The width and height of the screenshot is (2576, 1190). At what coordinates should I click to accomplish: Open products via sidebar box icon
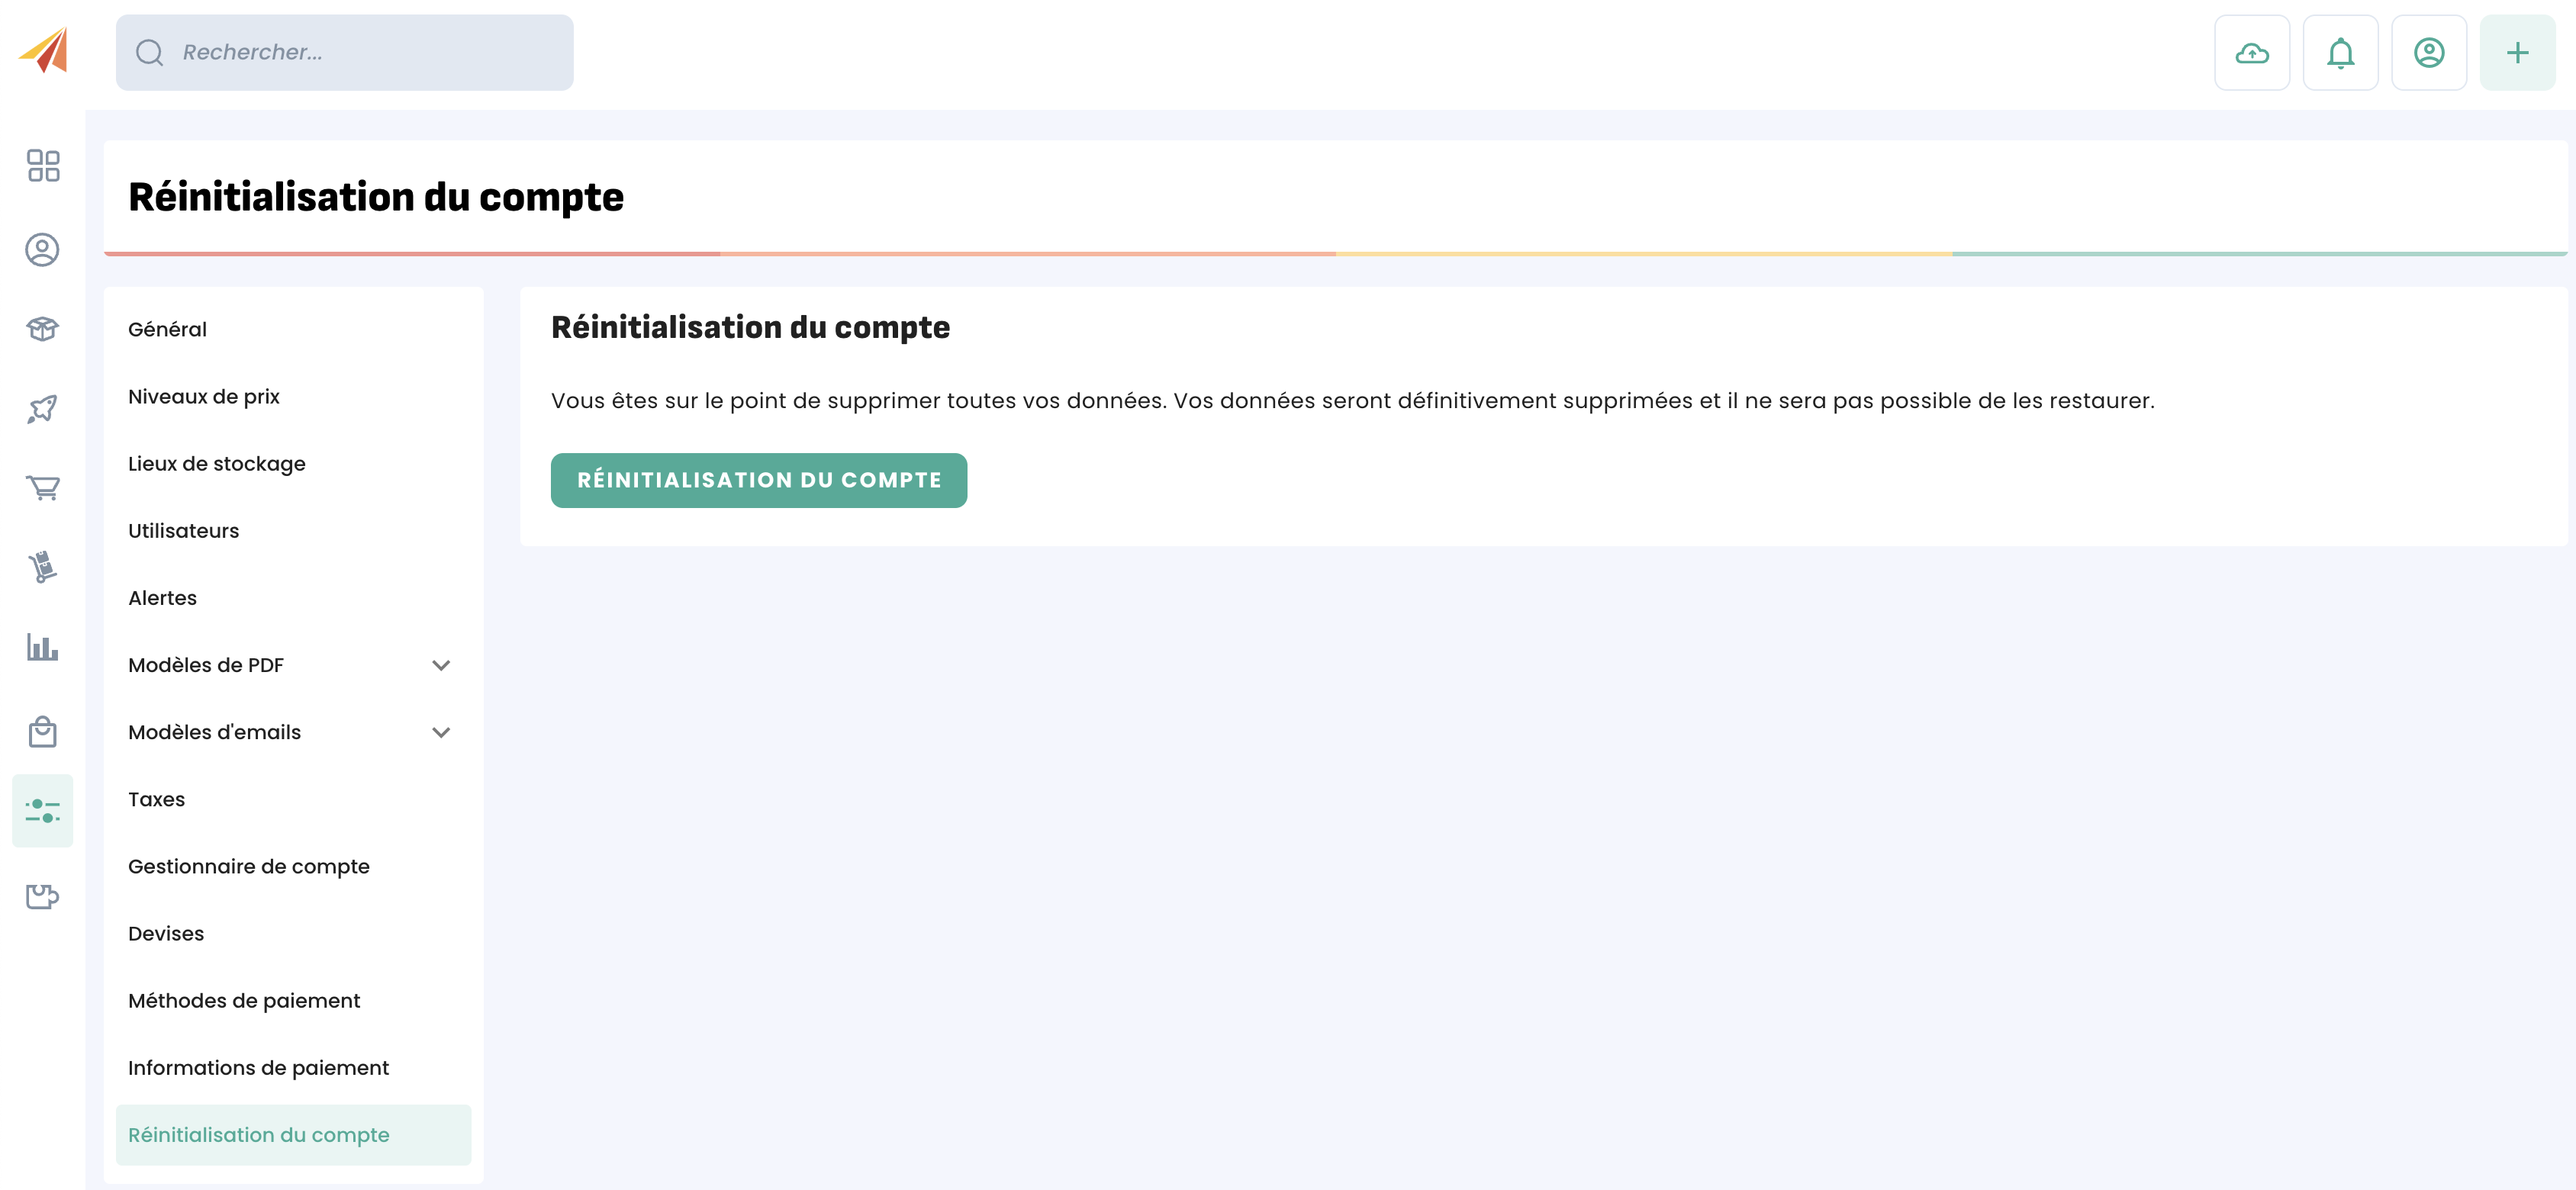[x=43, y=329]
